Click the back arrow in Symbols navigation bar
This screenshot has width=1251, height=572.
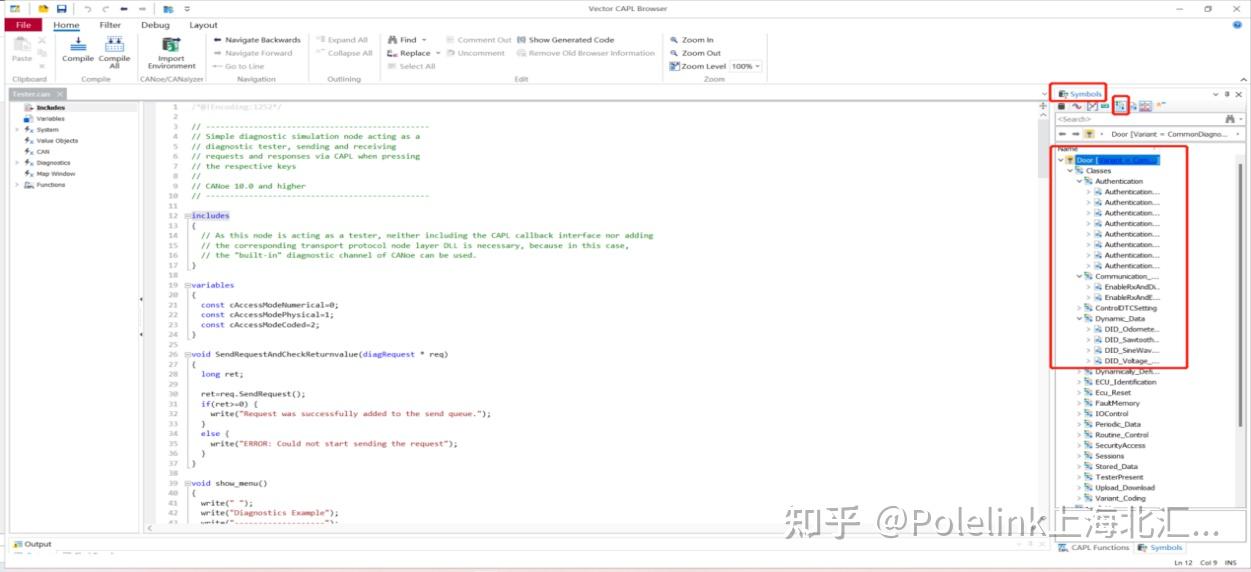tap(1062, 133)
